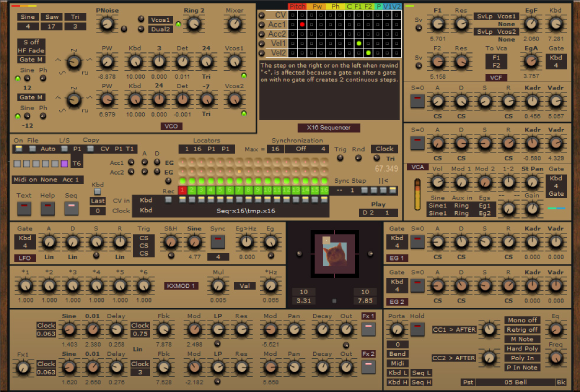580x392 pixels.
Task: Open the Saw waveform selector
Action: [51, 17]
